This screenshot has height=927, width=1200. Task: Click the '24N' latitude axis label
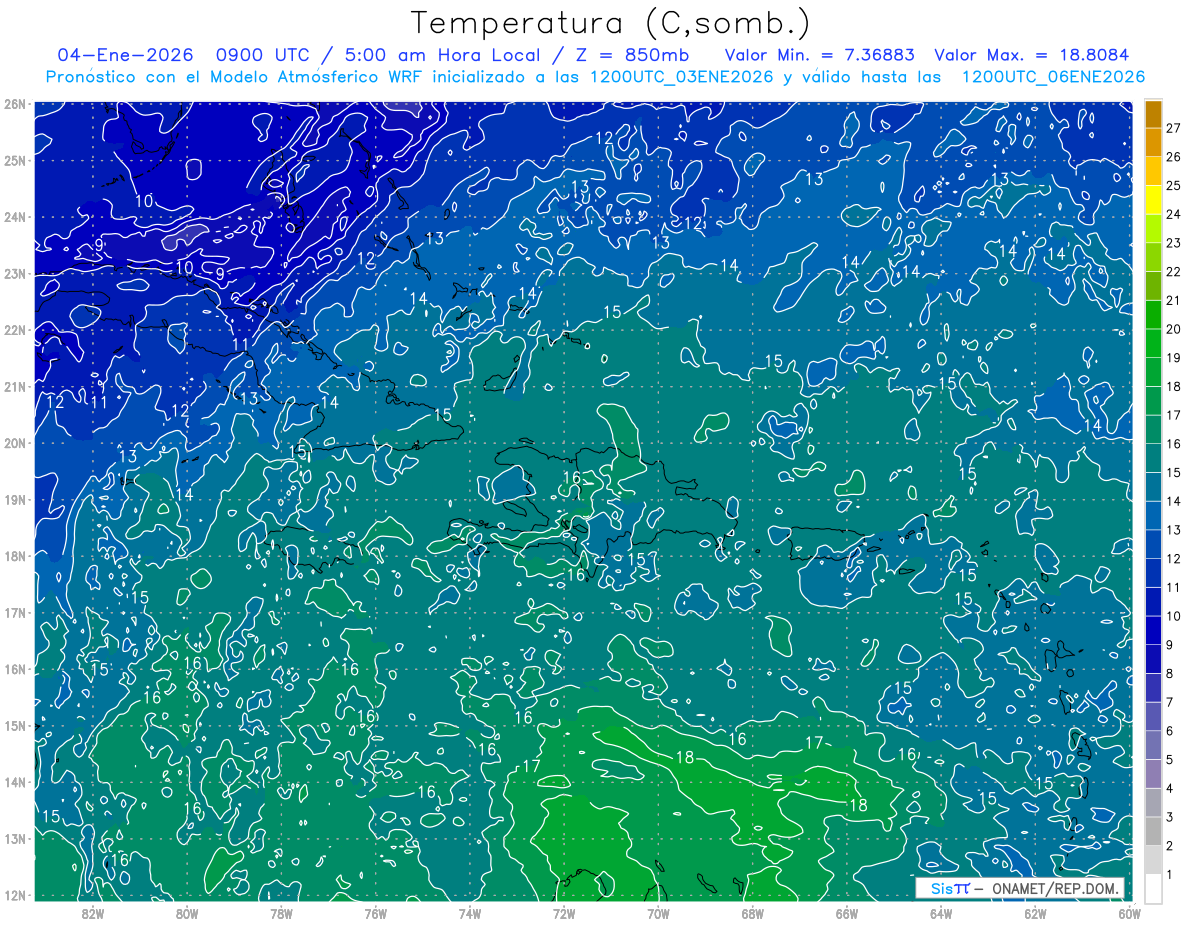(14, 217)
